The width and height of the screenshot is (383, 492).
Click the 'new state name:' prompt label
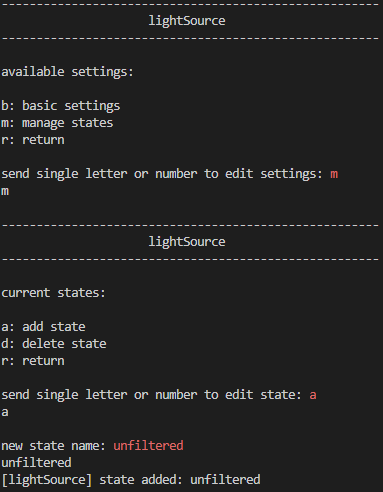pyautogui.click(x=53, y=446)
